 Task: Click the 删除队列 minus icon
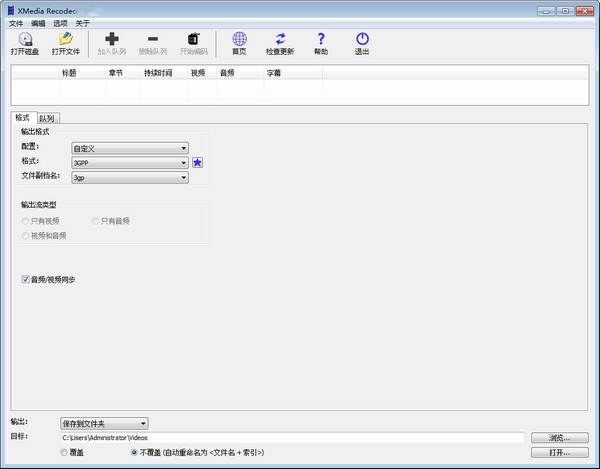tap(153, 39)
